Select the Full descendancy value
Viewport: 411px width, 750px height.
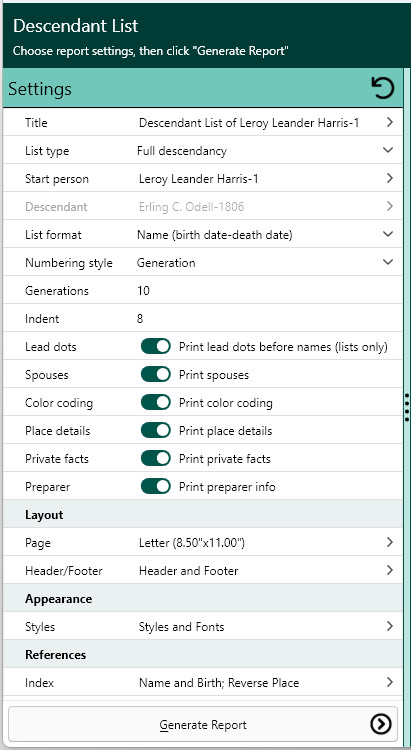[x=181, y=151]
